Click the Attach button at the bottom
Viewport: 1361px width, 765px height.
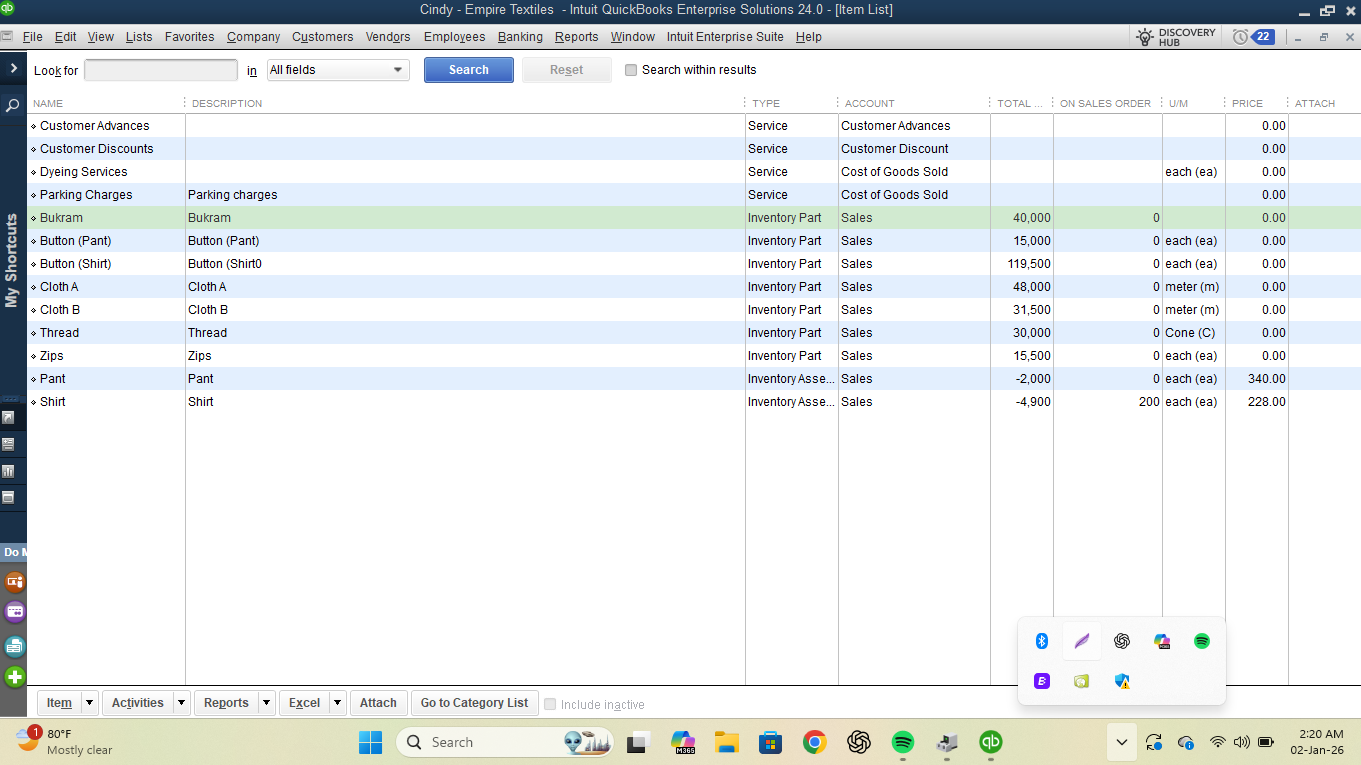point(378,703)
